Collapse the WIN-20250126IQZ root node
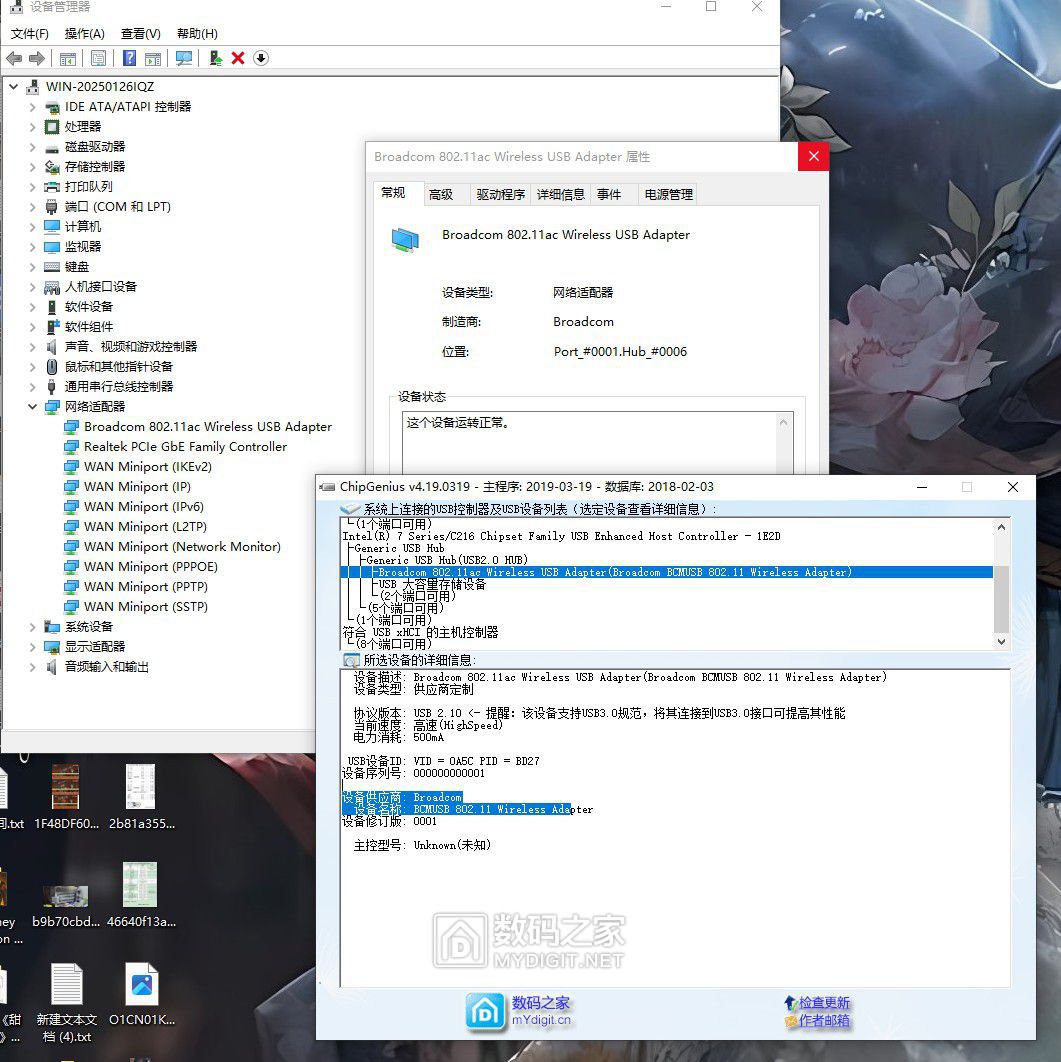This screenshot has height=1062, width=1061. (14, 87)
